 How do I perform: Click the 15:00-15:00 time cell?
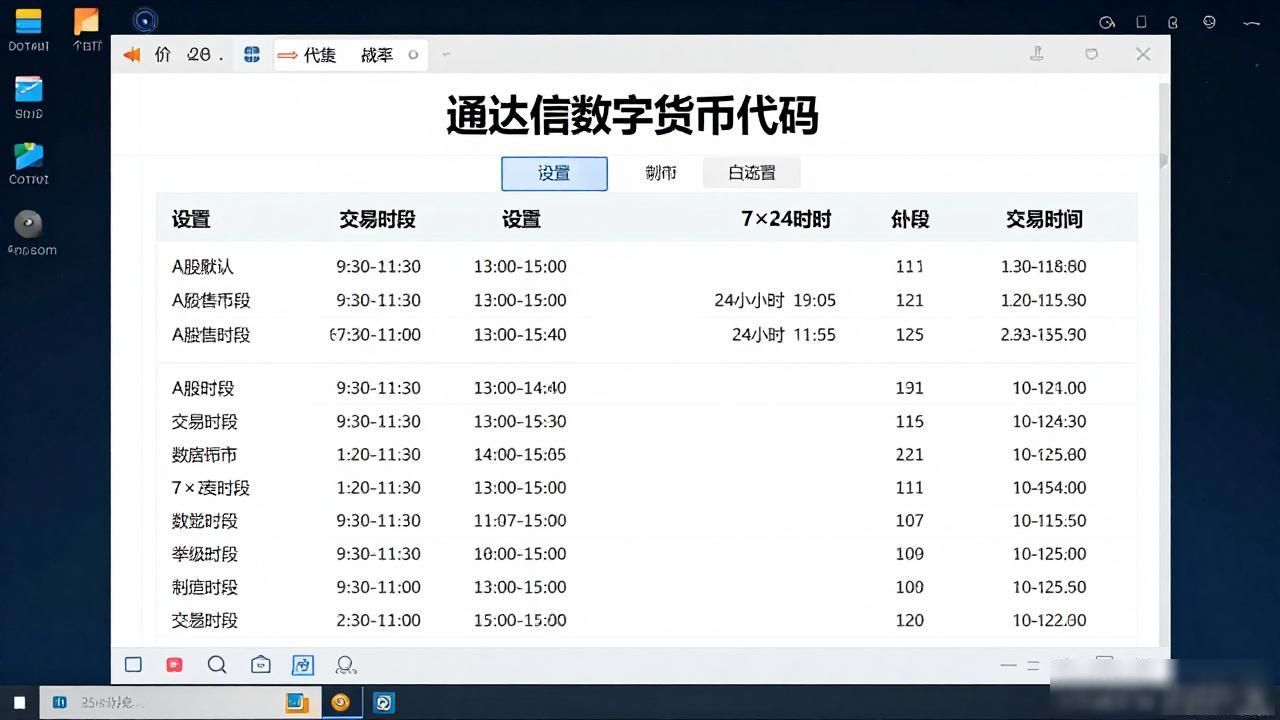[520, 620]
